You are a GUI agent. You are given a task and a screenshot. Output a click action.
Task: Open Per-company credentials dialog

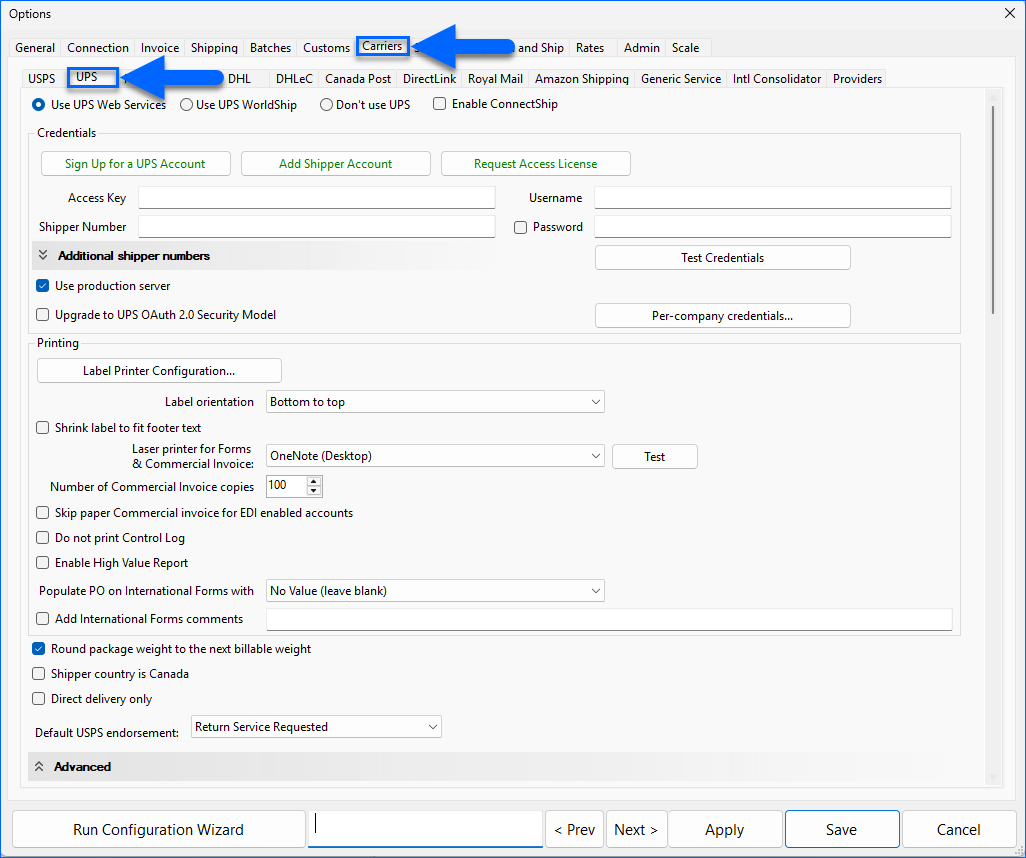[x=723, y=316]
